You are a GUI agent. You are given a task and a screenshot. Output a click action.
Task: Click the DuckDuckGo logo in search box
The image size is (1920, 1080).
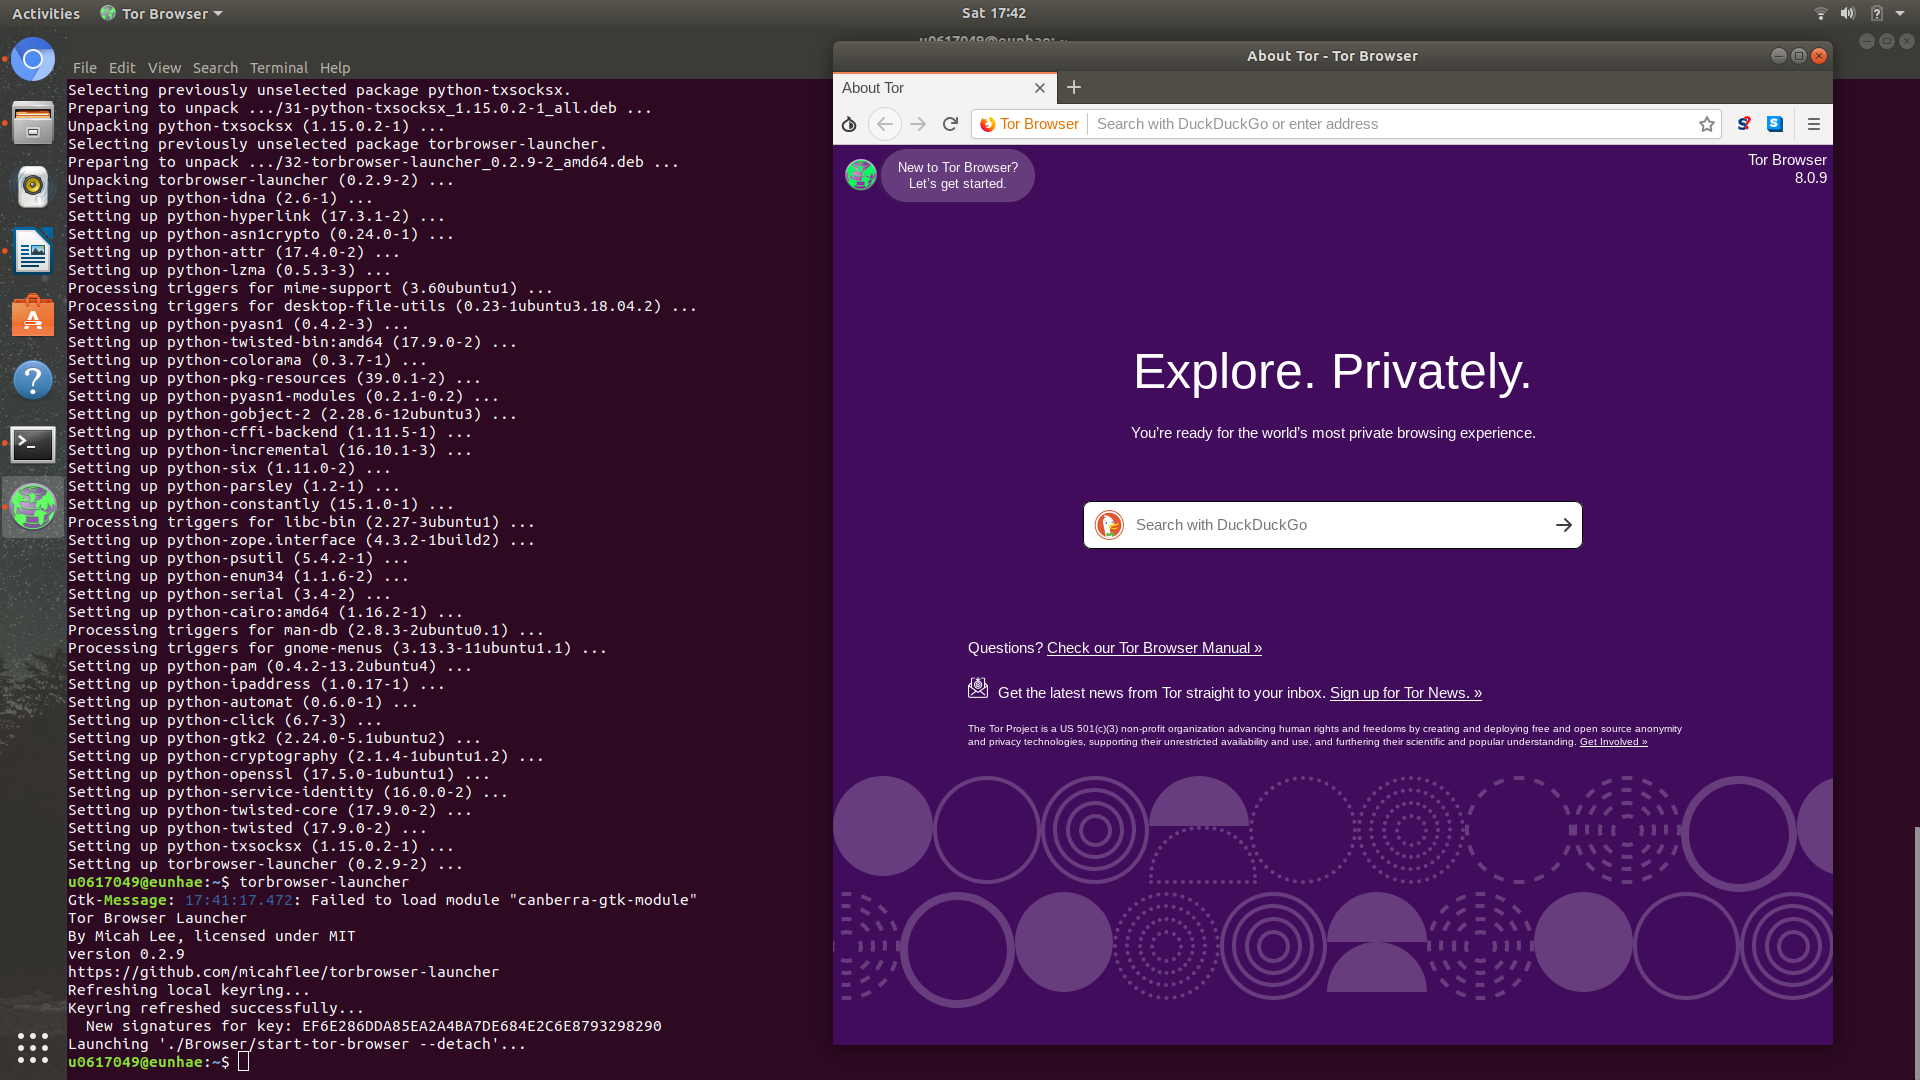click(x=1109, y=525)
